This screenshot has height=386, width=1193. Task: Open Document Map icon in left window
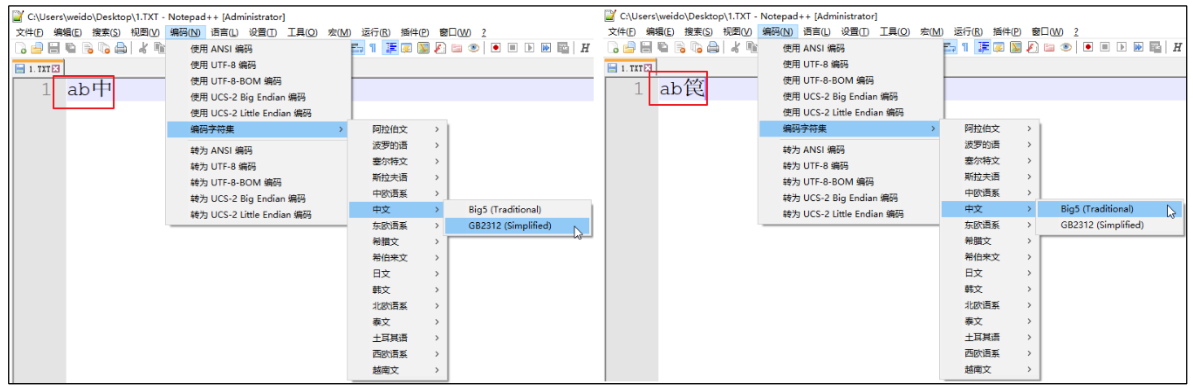click(423, 48)
